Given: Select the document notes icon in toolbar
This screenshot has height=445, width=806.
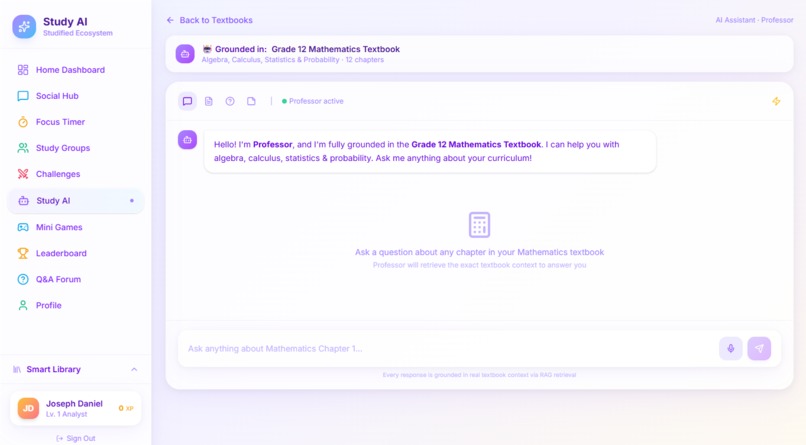Looking at the screenshot, I should click(x=209, y=101).
